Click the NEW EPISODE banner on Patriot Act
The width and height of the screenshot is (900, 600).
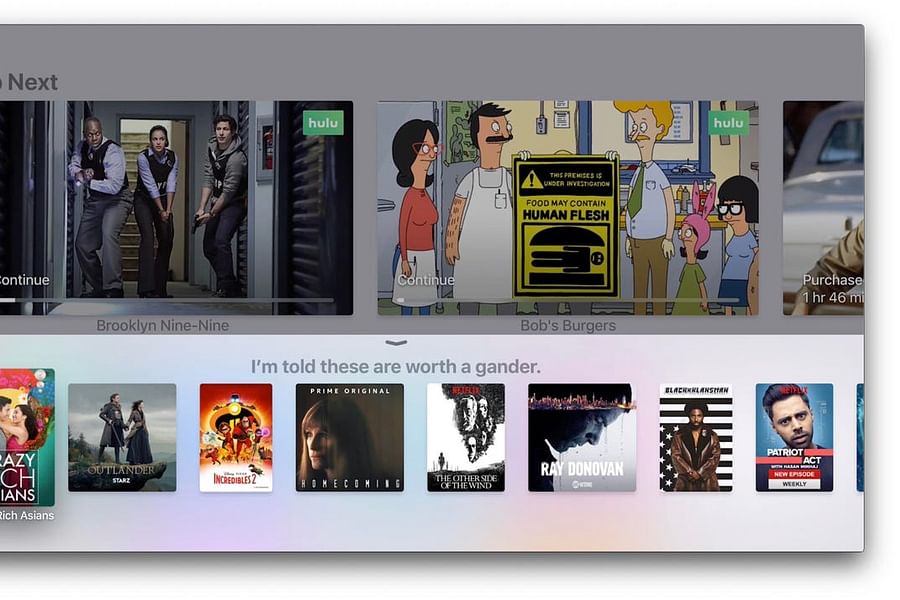(x=794, y=474)
